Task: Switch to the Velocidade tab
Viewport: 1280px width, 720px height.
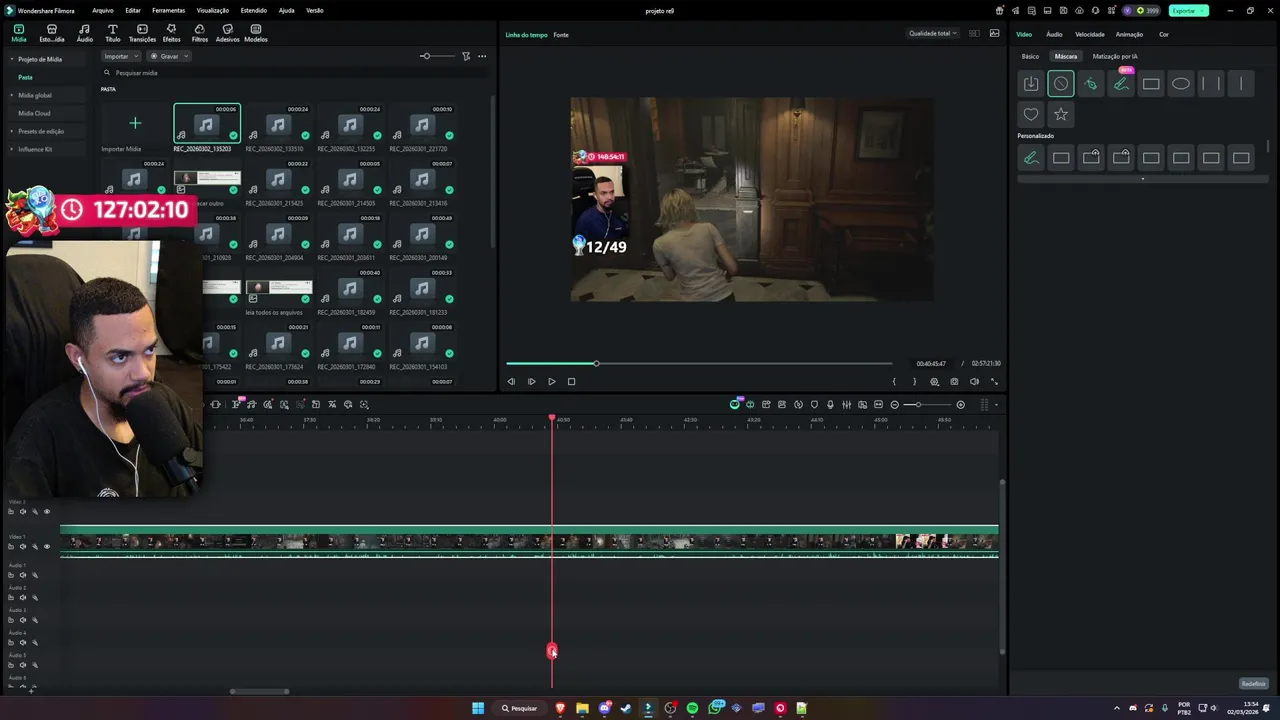Action: tap(1090, 34)
